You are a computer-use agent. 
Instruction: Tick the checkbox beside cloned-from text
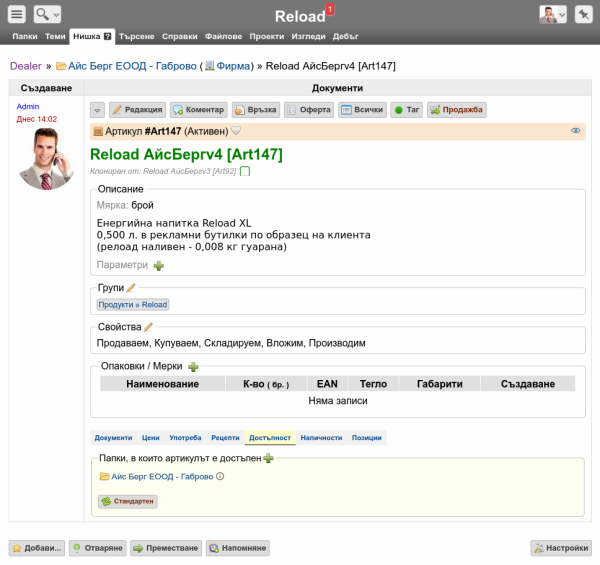[x=245, y=171]
